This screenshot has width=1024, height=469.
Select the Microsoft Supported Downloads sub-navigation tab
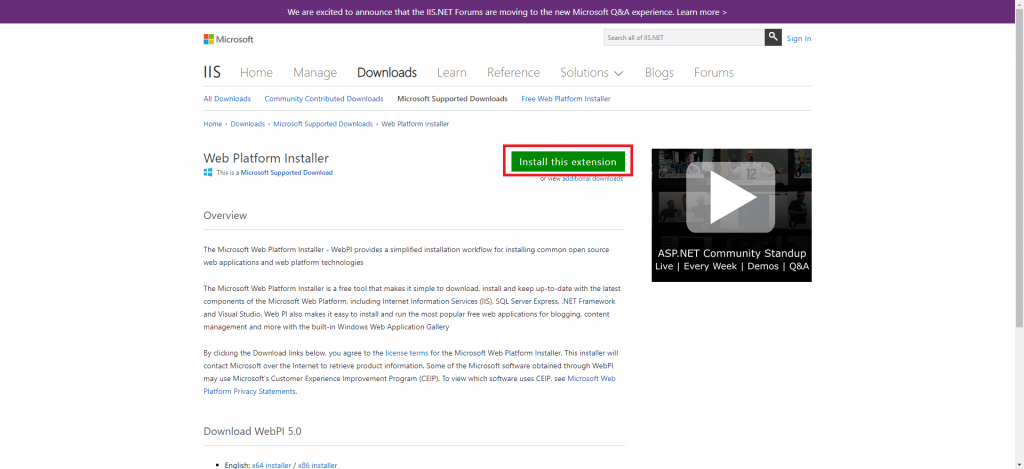pos(452,99)
